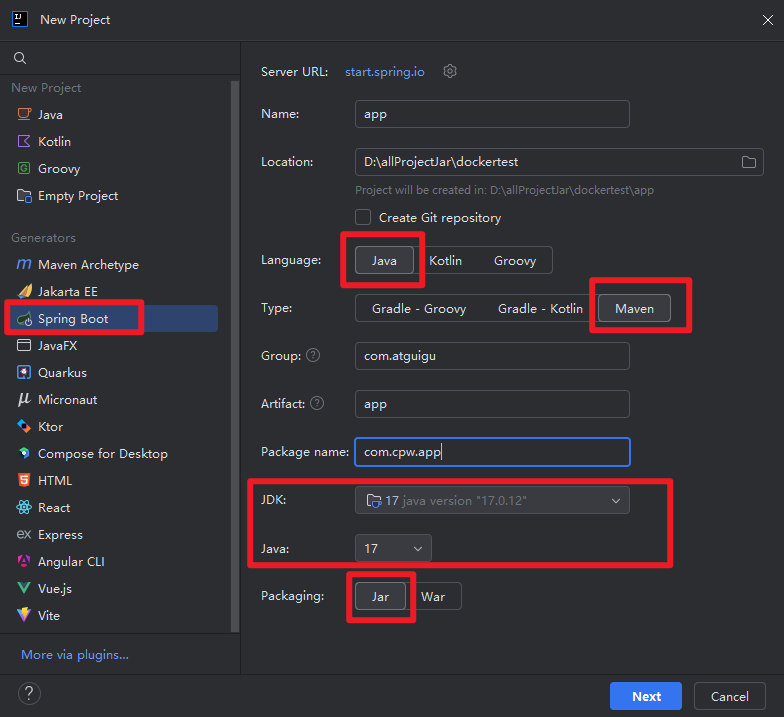
Task: Click the HTML5 shield icon
Action: 24,480
